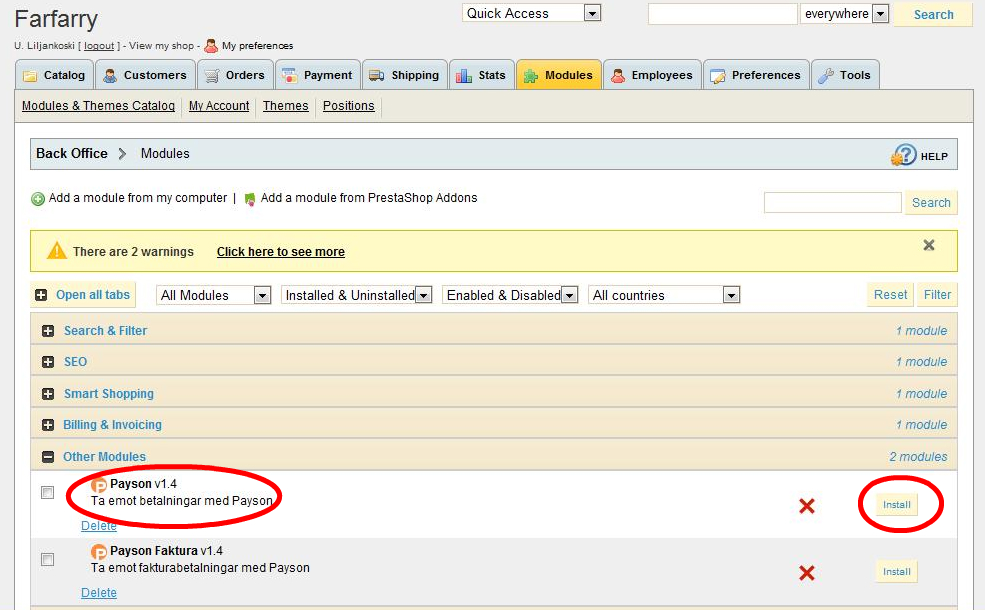Collapse the Other Modules section
Viewport: 985px width, 610px height.
[48, 457]
